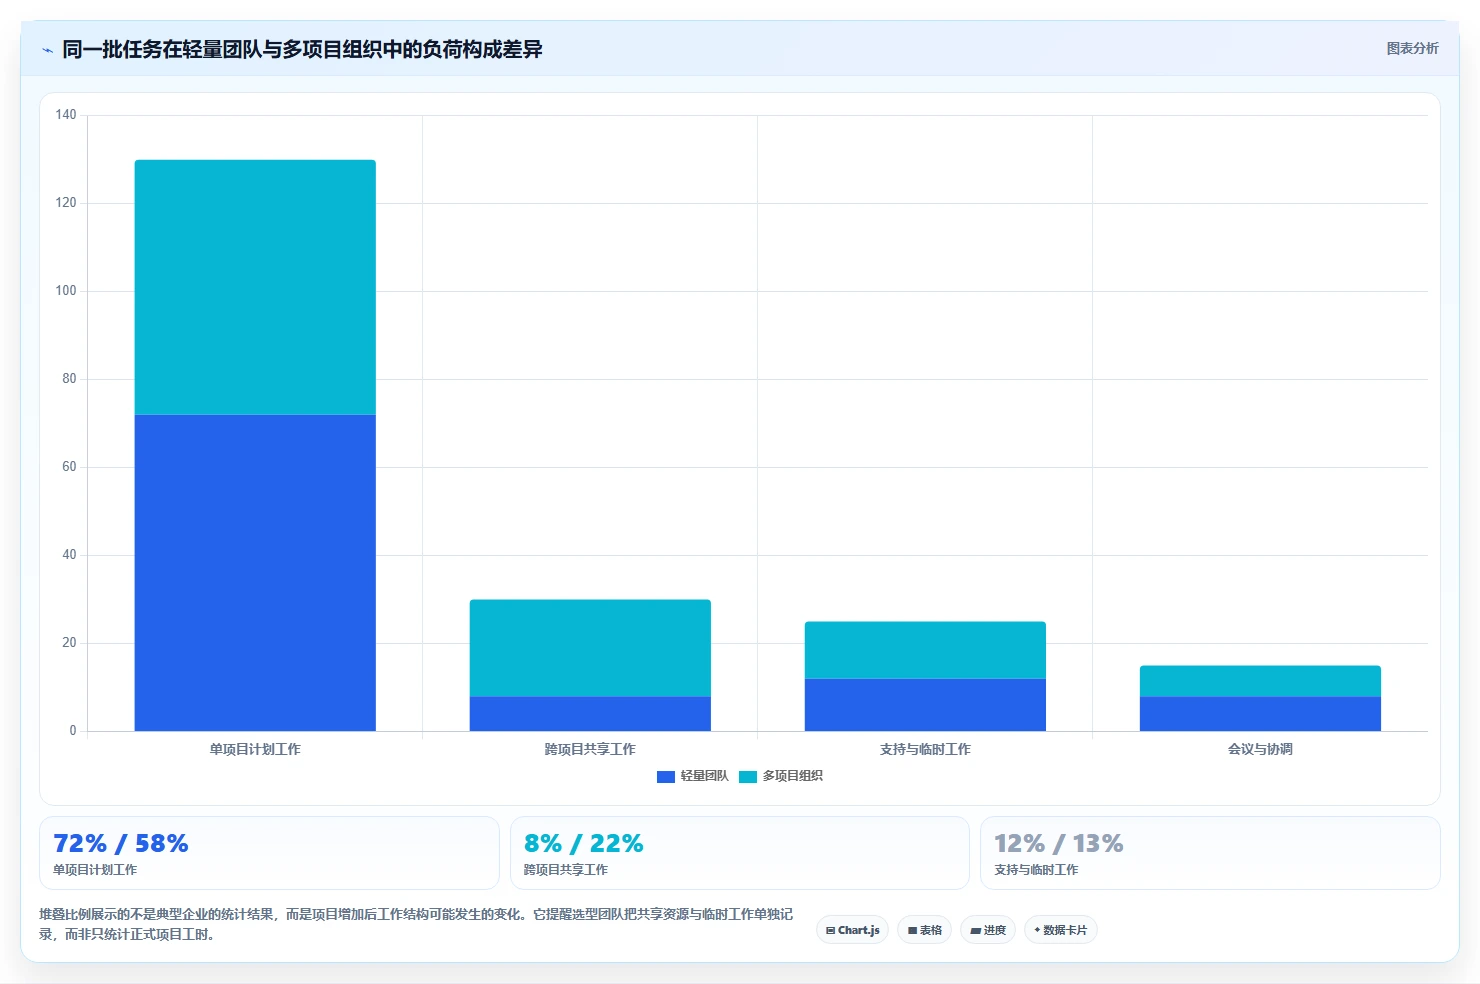This screenshot has width=1480, height=984.
Task: Click the y-axis value 60
Action: pyautogui.click(x=69, y=467)
